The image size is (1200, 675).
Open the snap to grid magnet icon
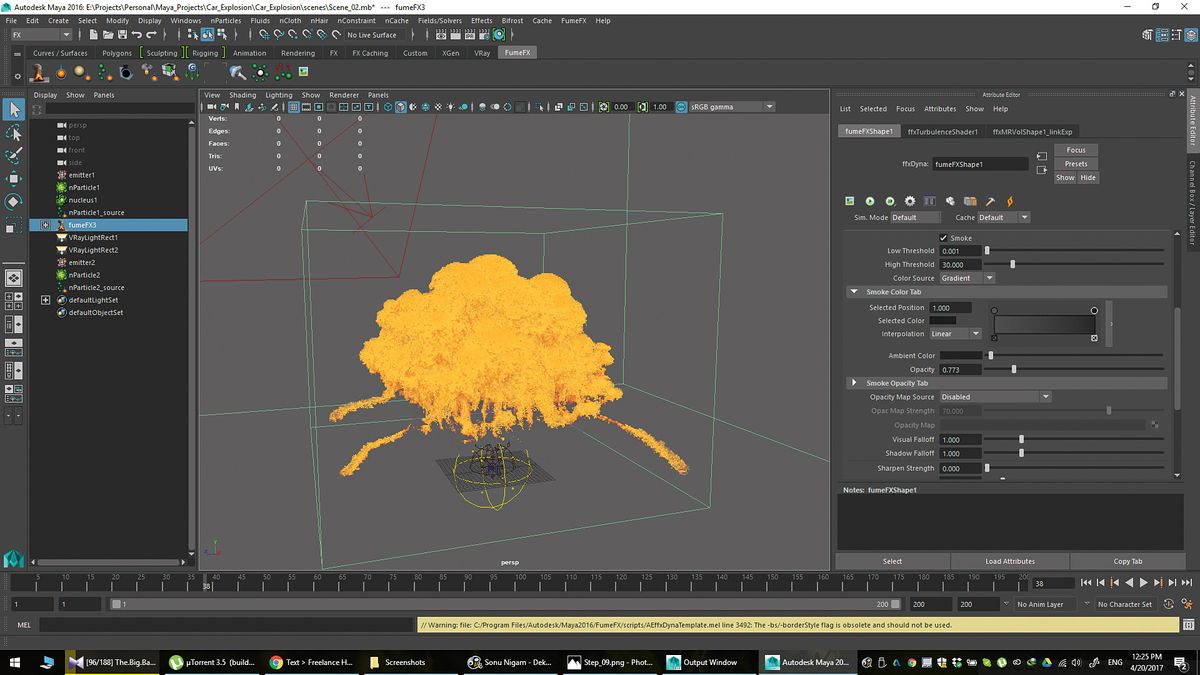coord(262,34)
